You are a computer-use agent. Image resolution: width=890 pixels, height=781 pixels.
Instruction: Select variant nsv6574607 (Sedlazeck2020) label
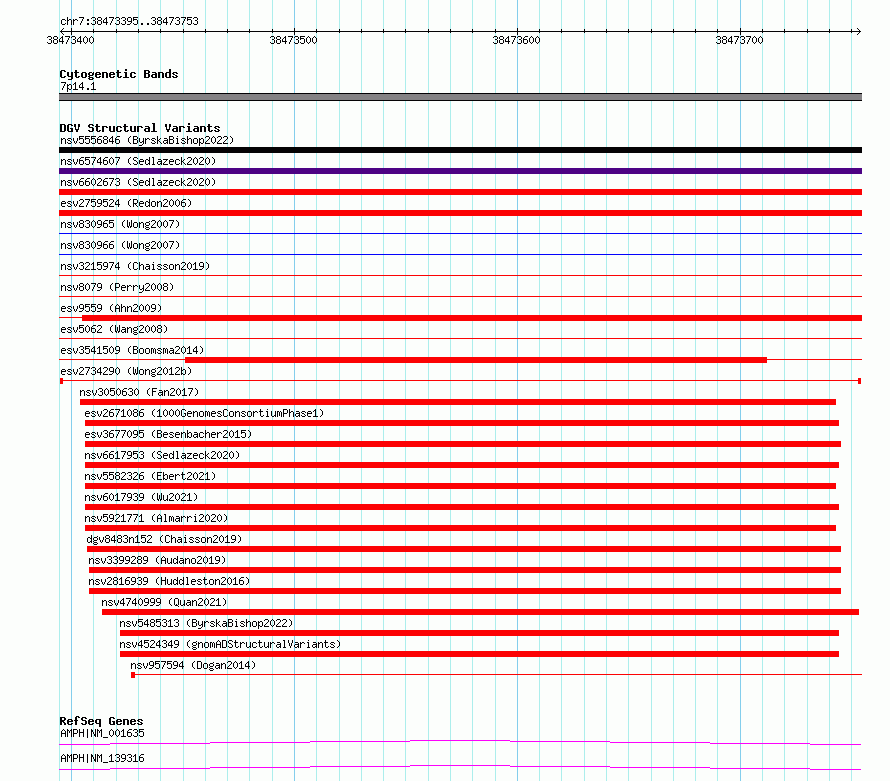pyautogui.click(x=138, y=161)
